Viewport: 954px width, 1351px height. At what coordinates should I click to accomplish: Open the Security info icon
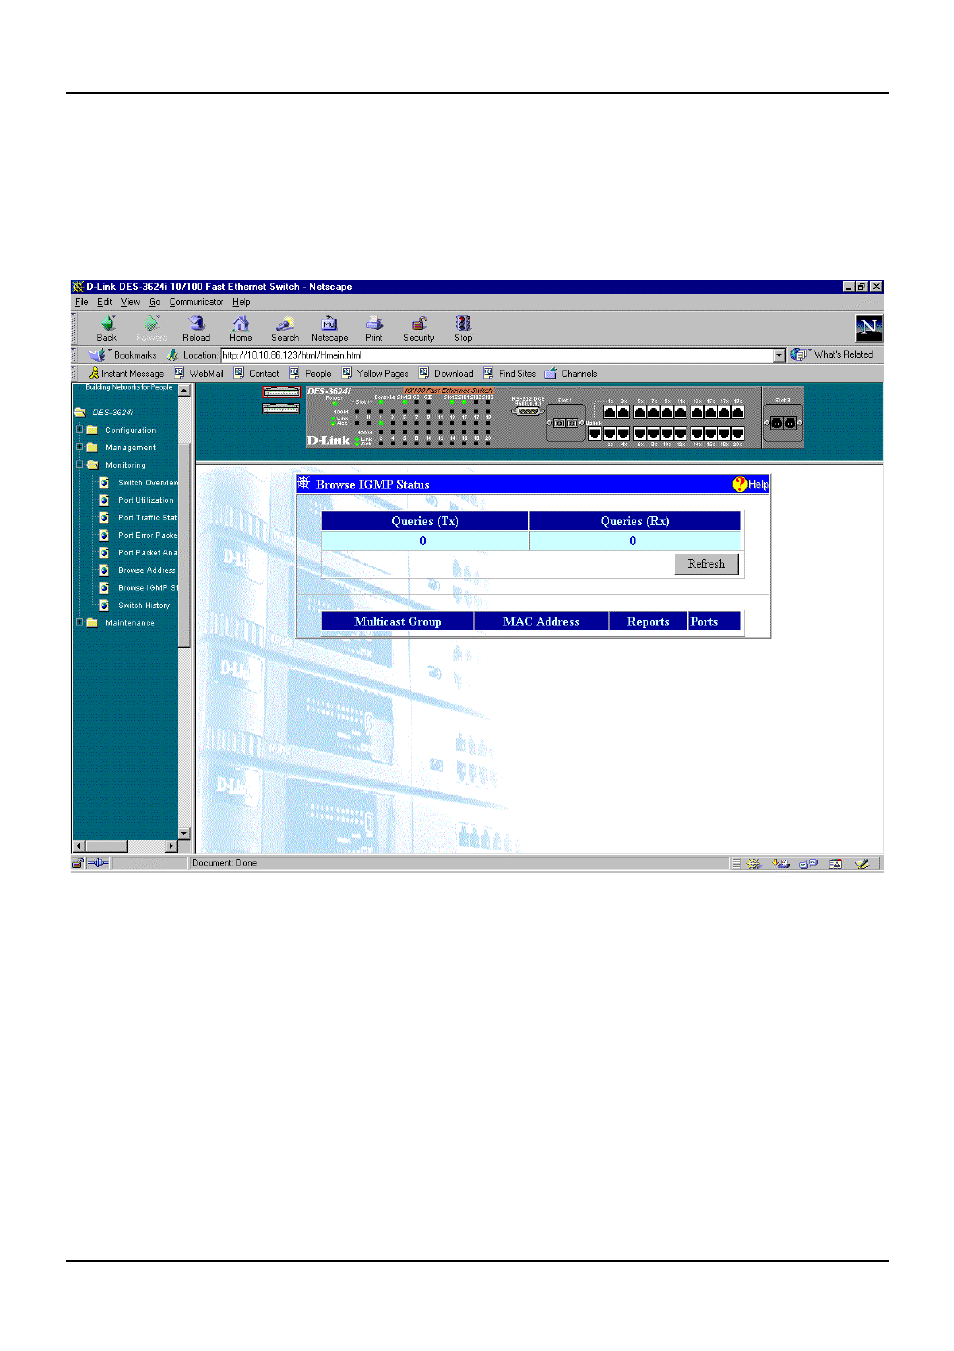click(419, 328)
